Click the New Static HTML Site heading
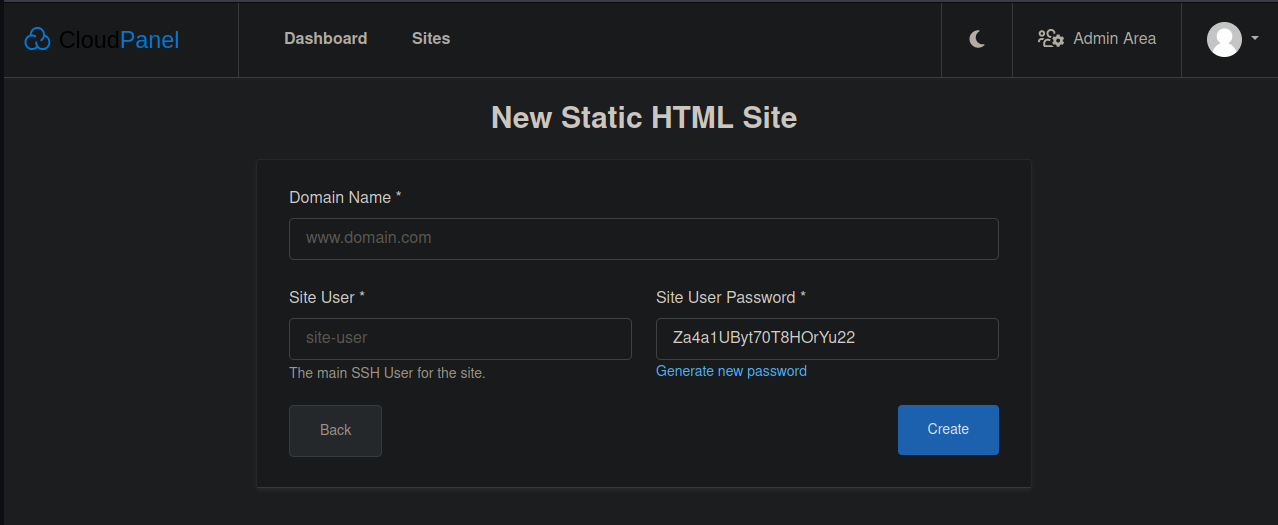The width and height of the screenshot is (1278, 525). click(x=644, y=118)
